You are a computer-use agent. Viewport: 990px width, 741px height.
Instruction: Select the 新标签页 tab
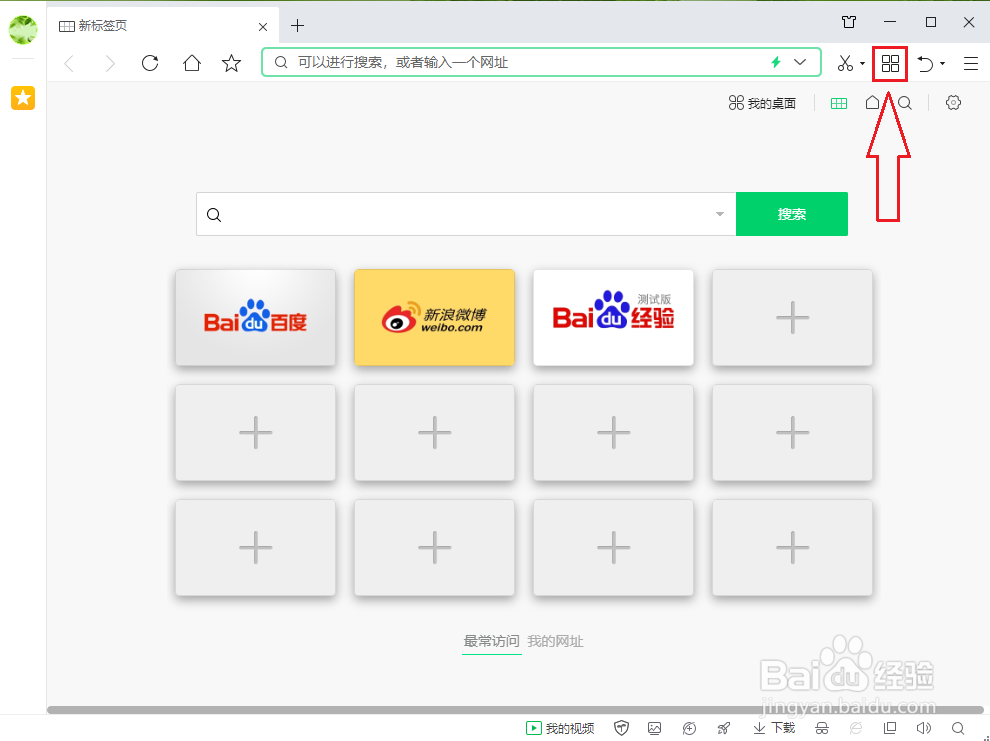(x=163, y=25)
